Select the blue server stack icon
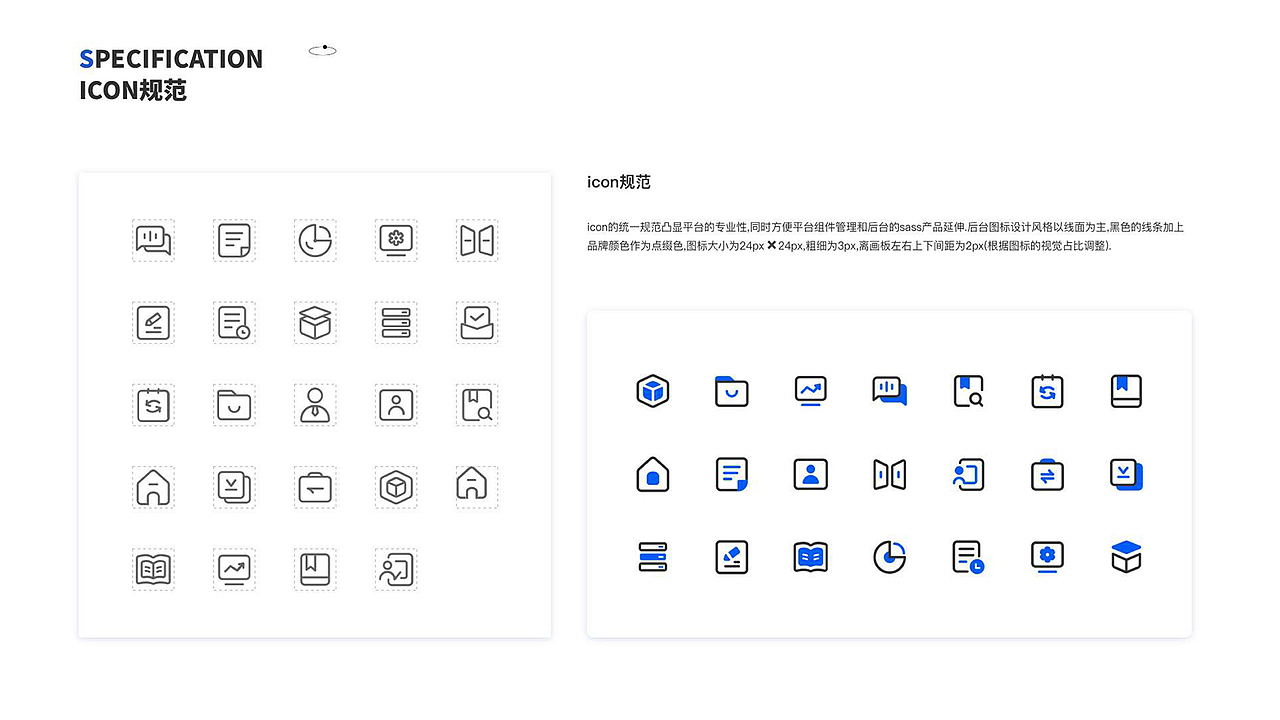 coord(653,557)
